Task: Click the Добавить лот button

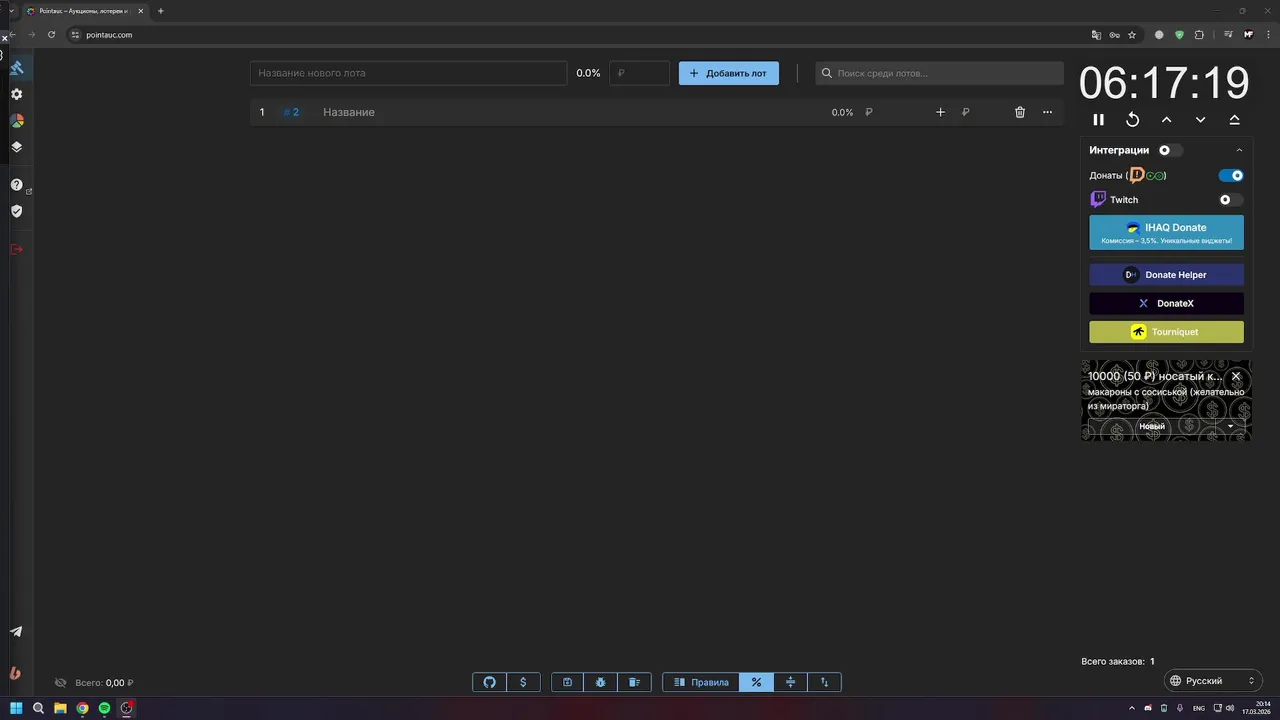Action: pos(729,73)
